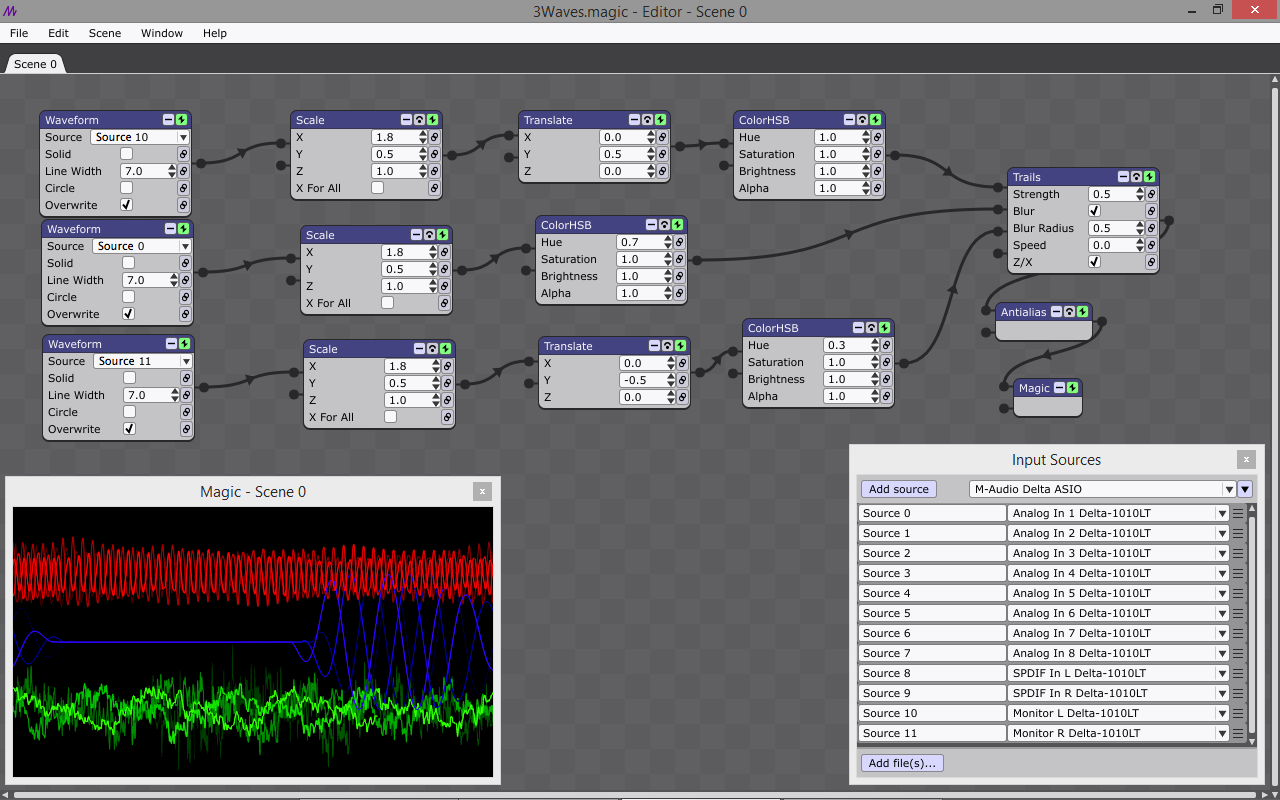
Task: Collapse the Trails node with its minus icon
Action: pyautogui.click(x=1122, y=177)
